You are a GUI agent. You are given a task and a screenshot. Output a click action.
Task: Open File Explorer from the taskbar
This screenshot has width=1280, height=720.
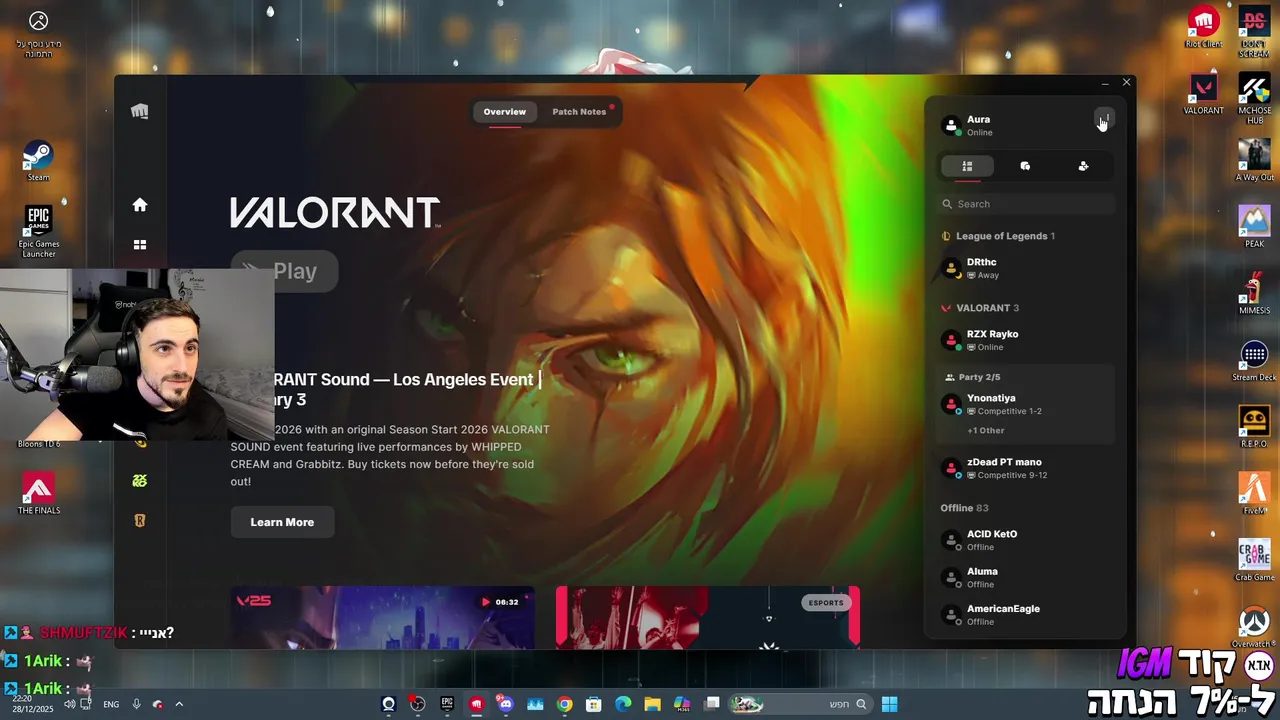pyautogui.click(x=652, y=704)
